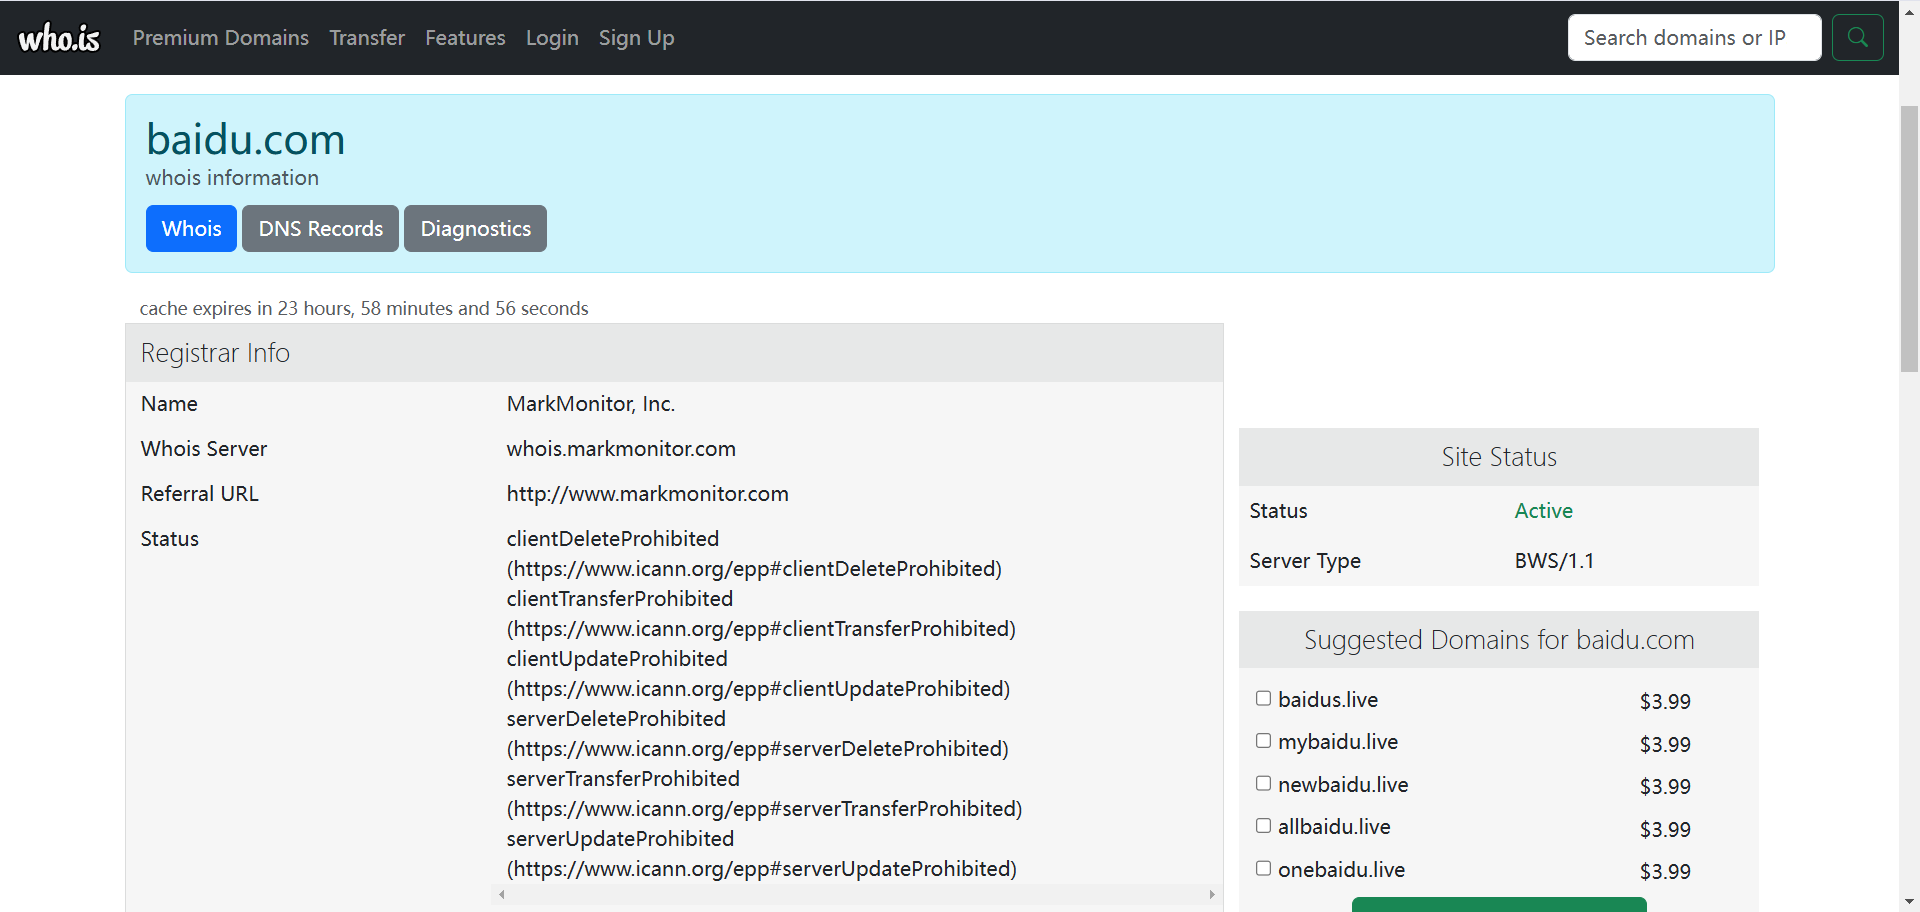Image resolution: width=1920 pixels, height=912 pixels.
Task: Click the Sign Up link
Action: tap(636, 38)
